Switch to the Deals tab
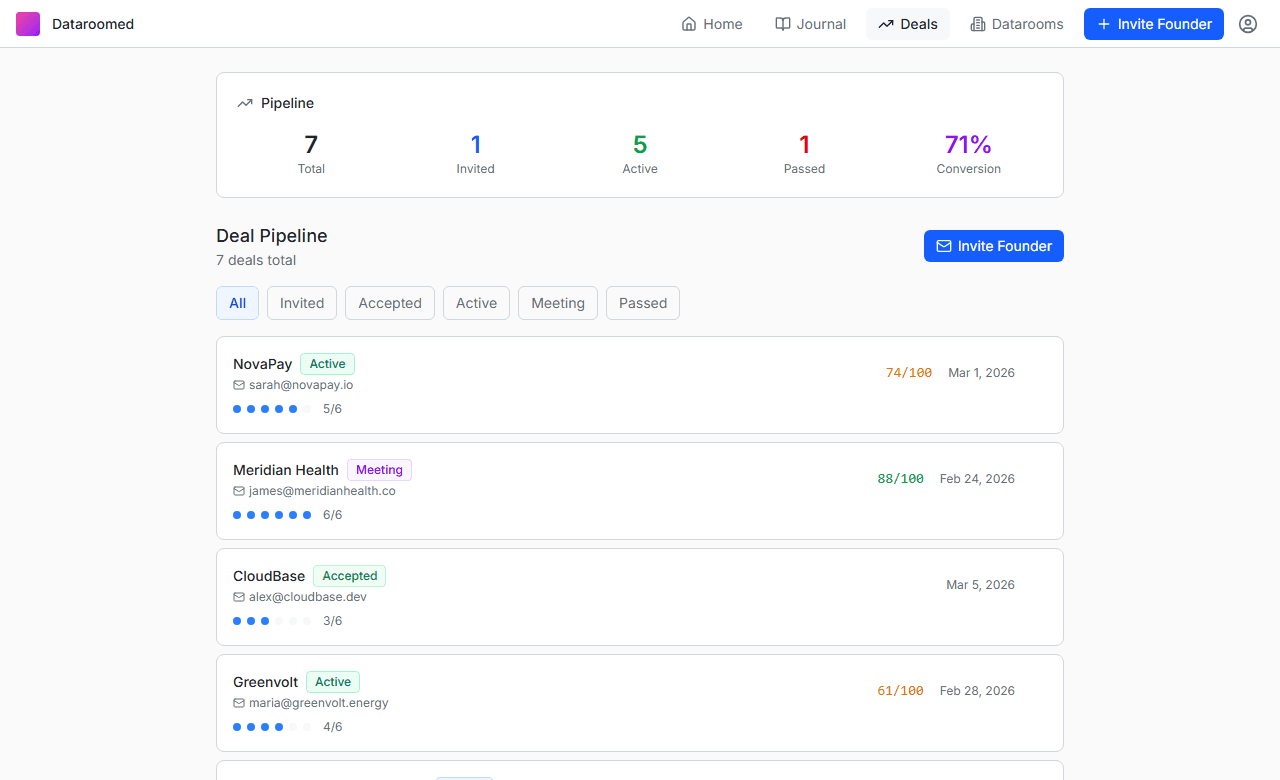Image resolution: width=1280 pixels, height=780 pixels. click(907, 23)
